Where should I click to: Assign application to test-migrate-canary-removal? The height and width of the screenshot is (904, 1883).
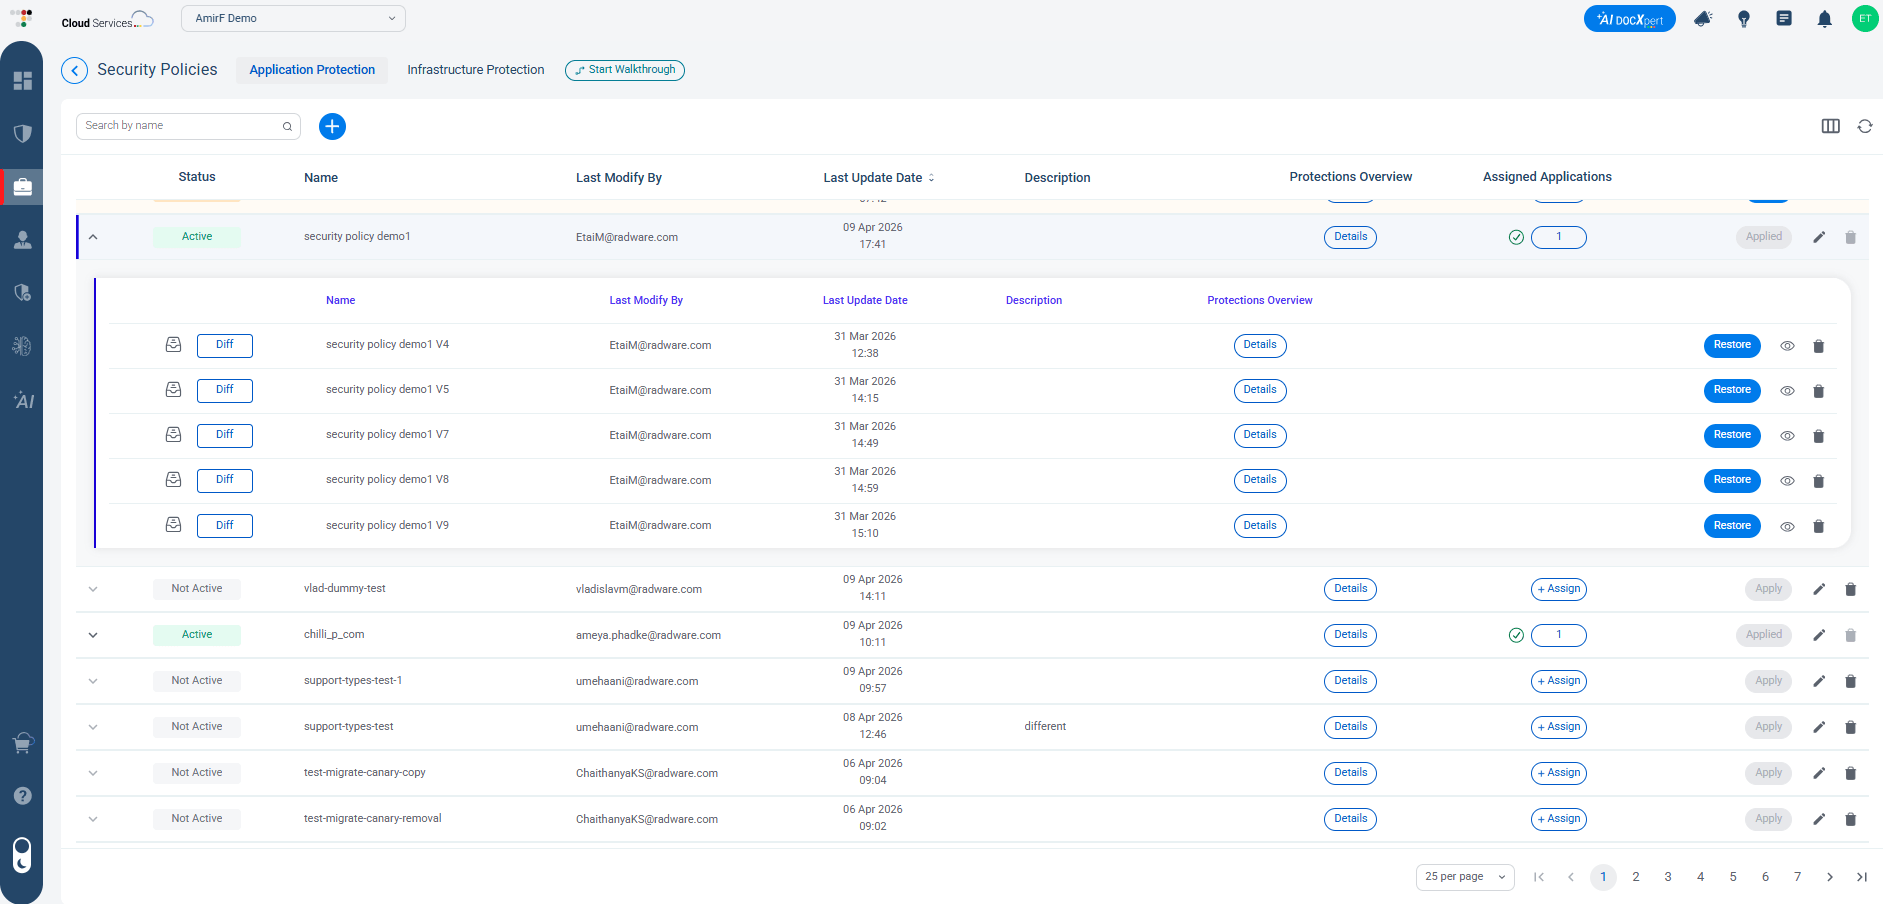(x=1558, y=819)
